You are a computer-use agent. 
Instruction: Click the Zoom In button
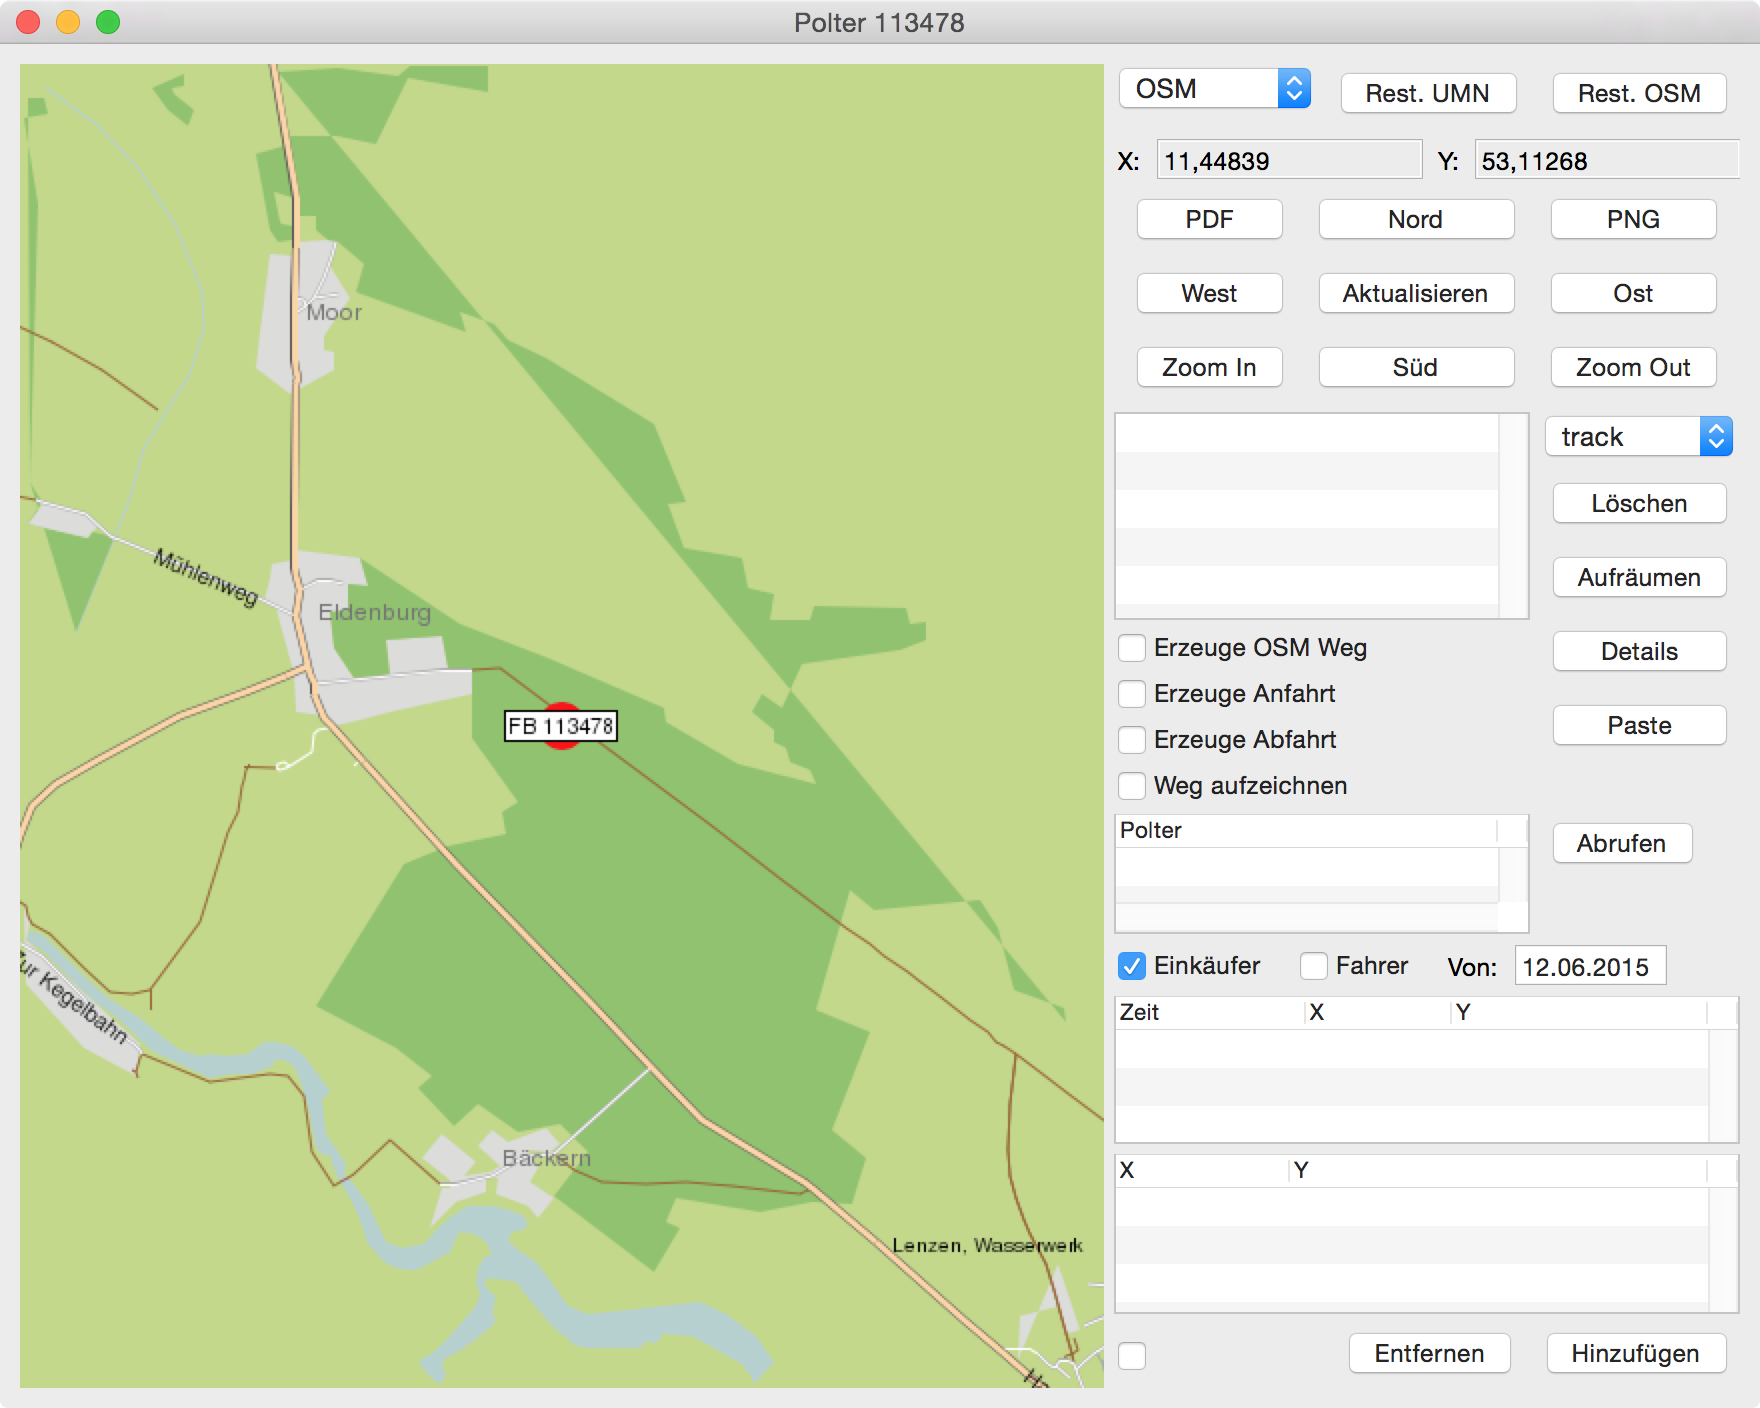click(1210, 367)
